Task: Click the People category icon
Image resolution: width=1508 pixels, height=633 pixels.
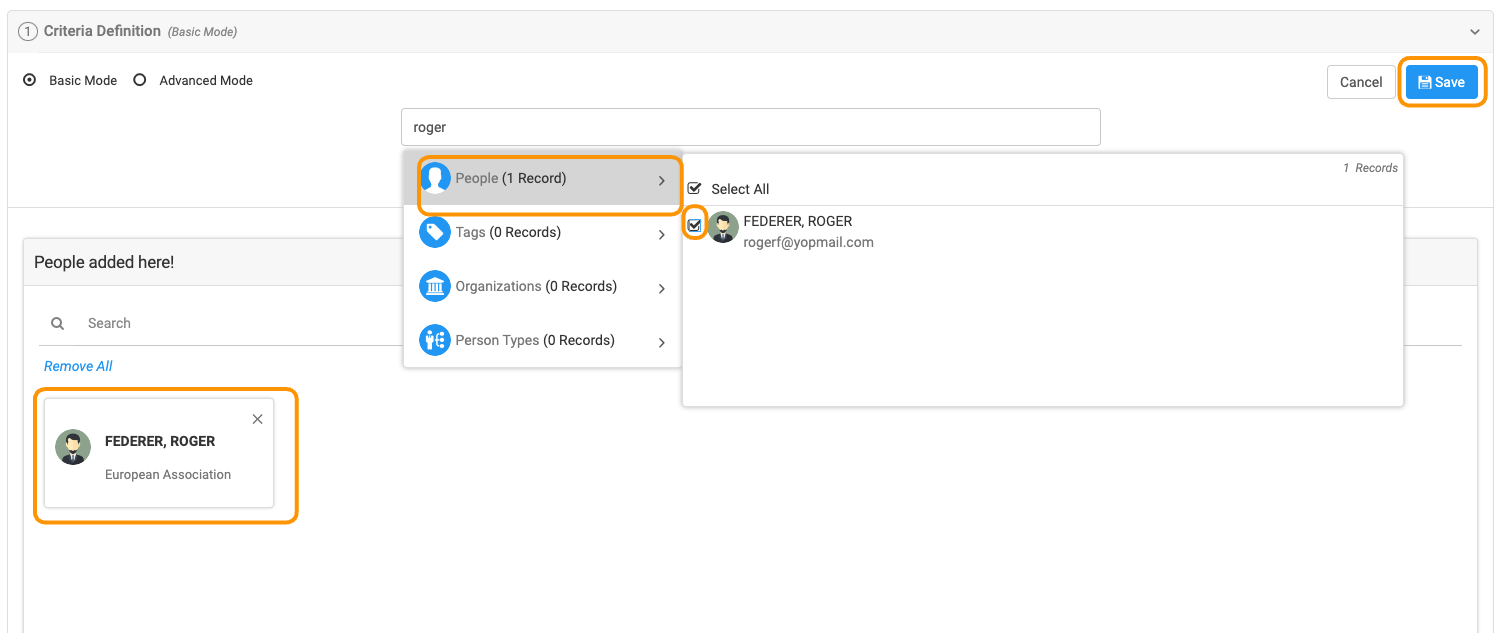Action: [435, 179]
